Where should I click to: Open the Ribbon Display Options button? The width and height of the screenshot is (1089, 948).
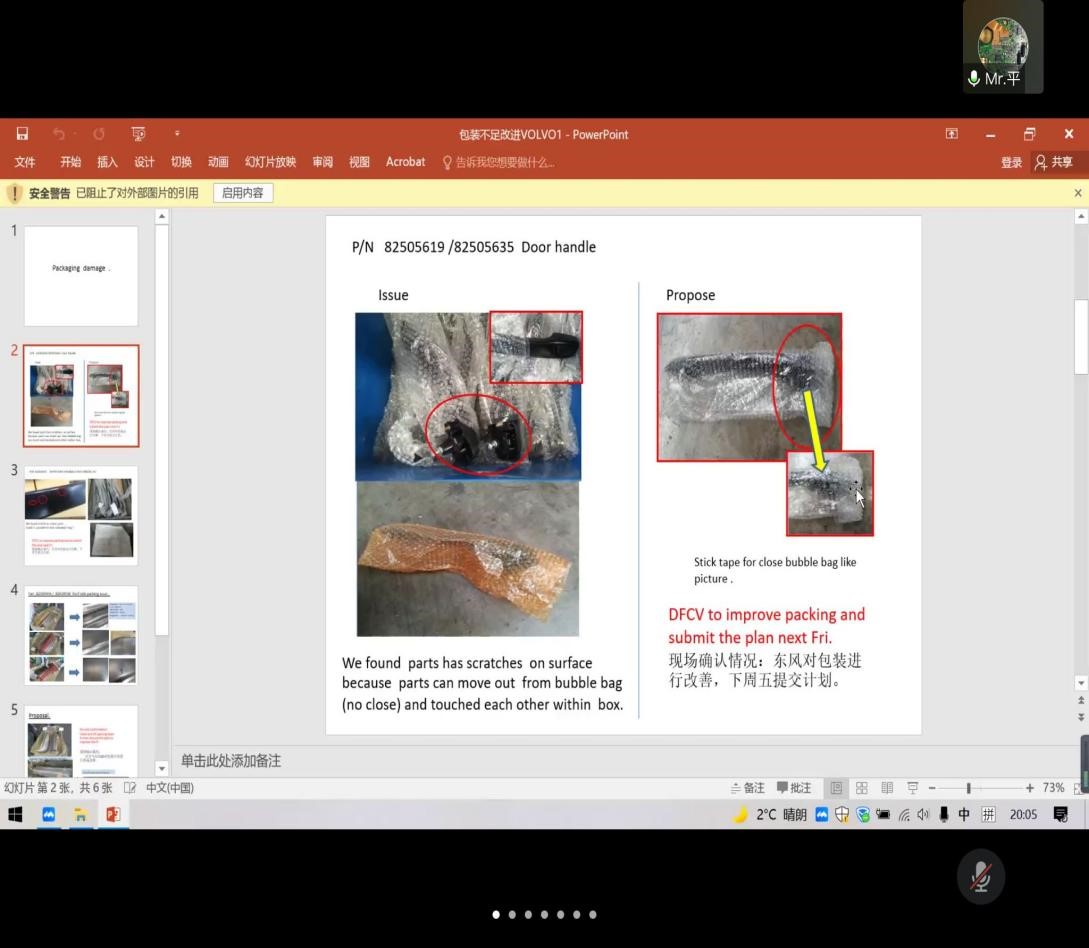tap(951, 134)
